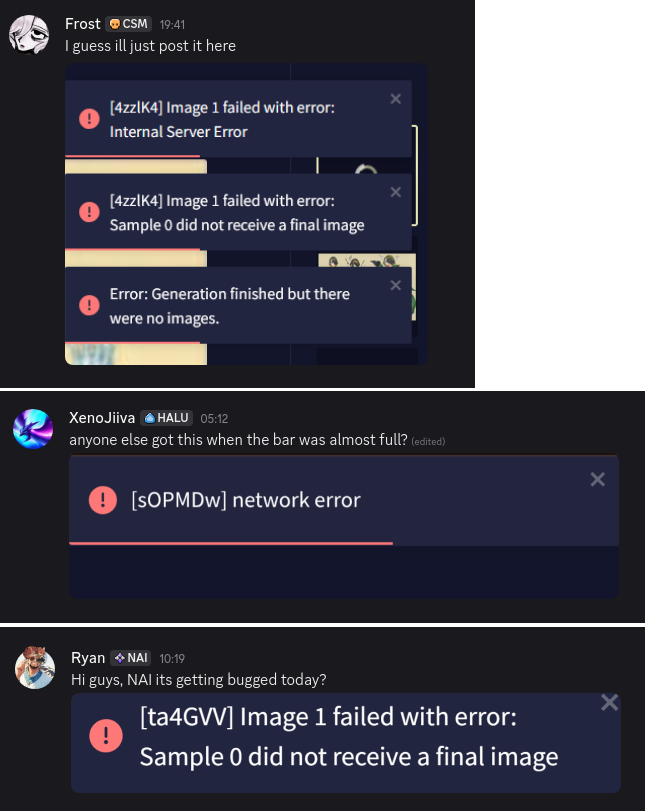Image resolution: width=645 pixels, height=811 pixels.
Task: Open Frost's profile avatar
Action: 29,35
